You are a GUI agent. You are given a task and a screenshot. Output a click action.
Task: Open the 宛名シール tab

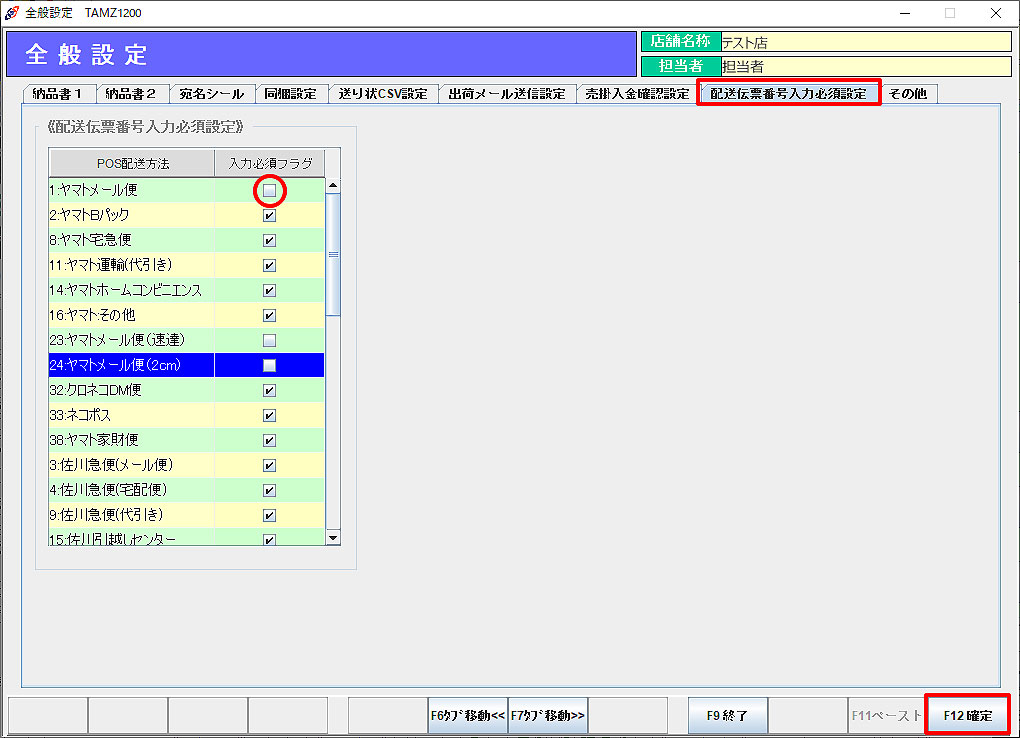point(211,94)
